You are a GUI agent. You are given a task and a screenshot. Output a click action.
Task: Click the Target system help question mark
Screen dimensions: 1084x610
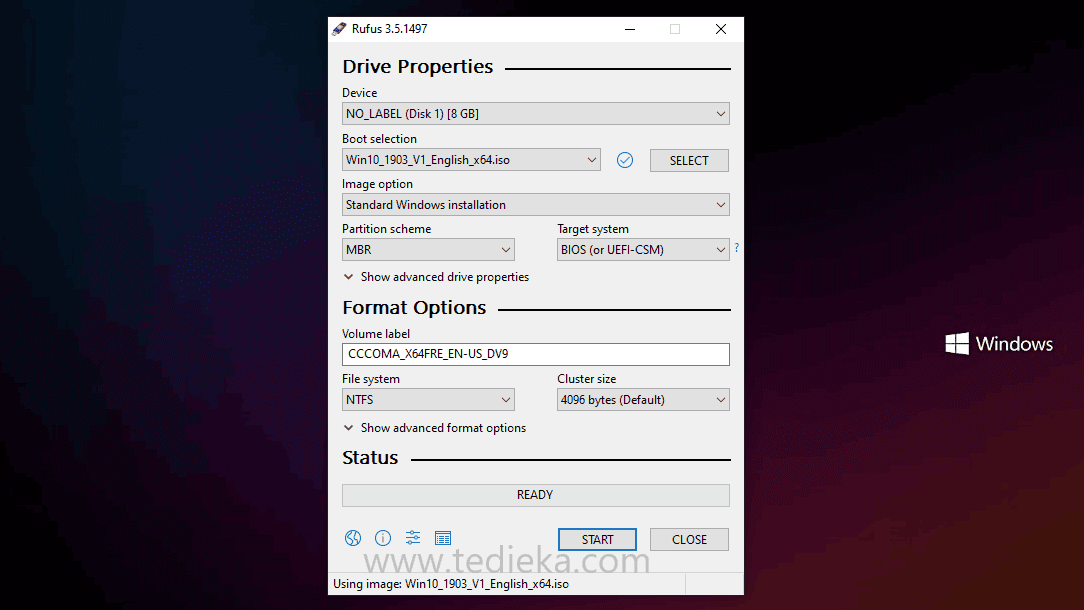[737, 248]
